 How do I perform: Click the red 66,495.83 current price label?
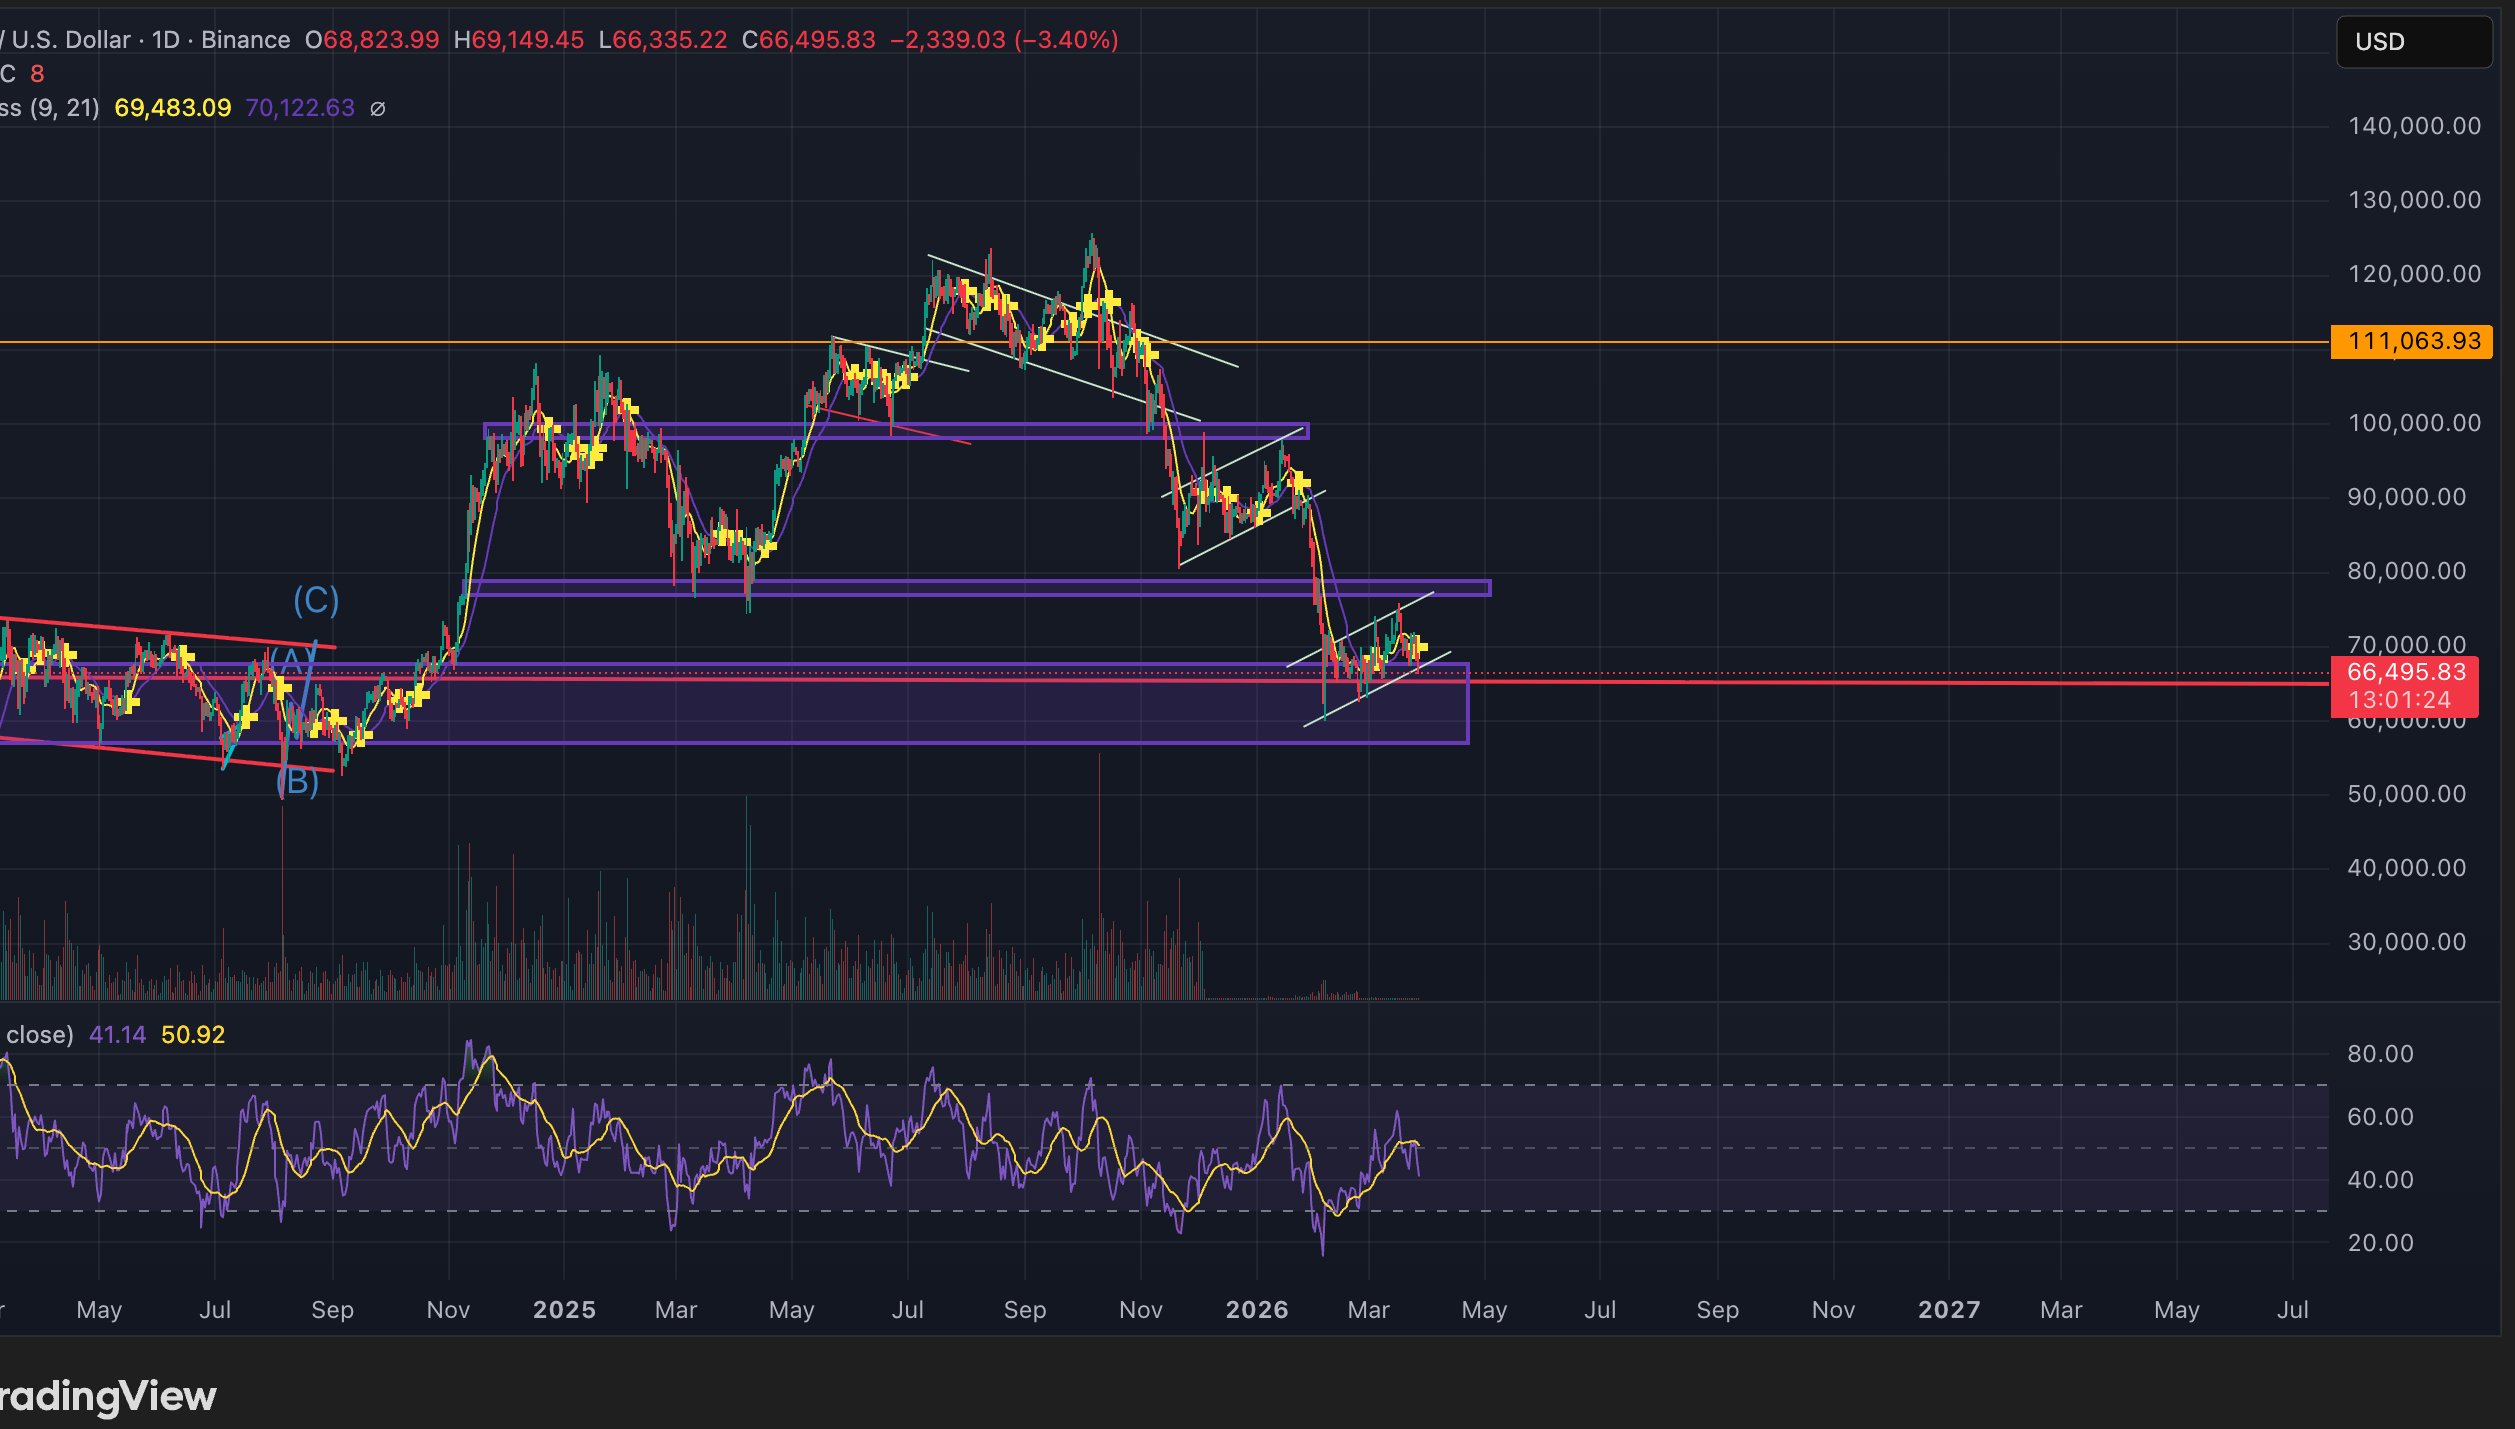[2403, 673]
